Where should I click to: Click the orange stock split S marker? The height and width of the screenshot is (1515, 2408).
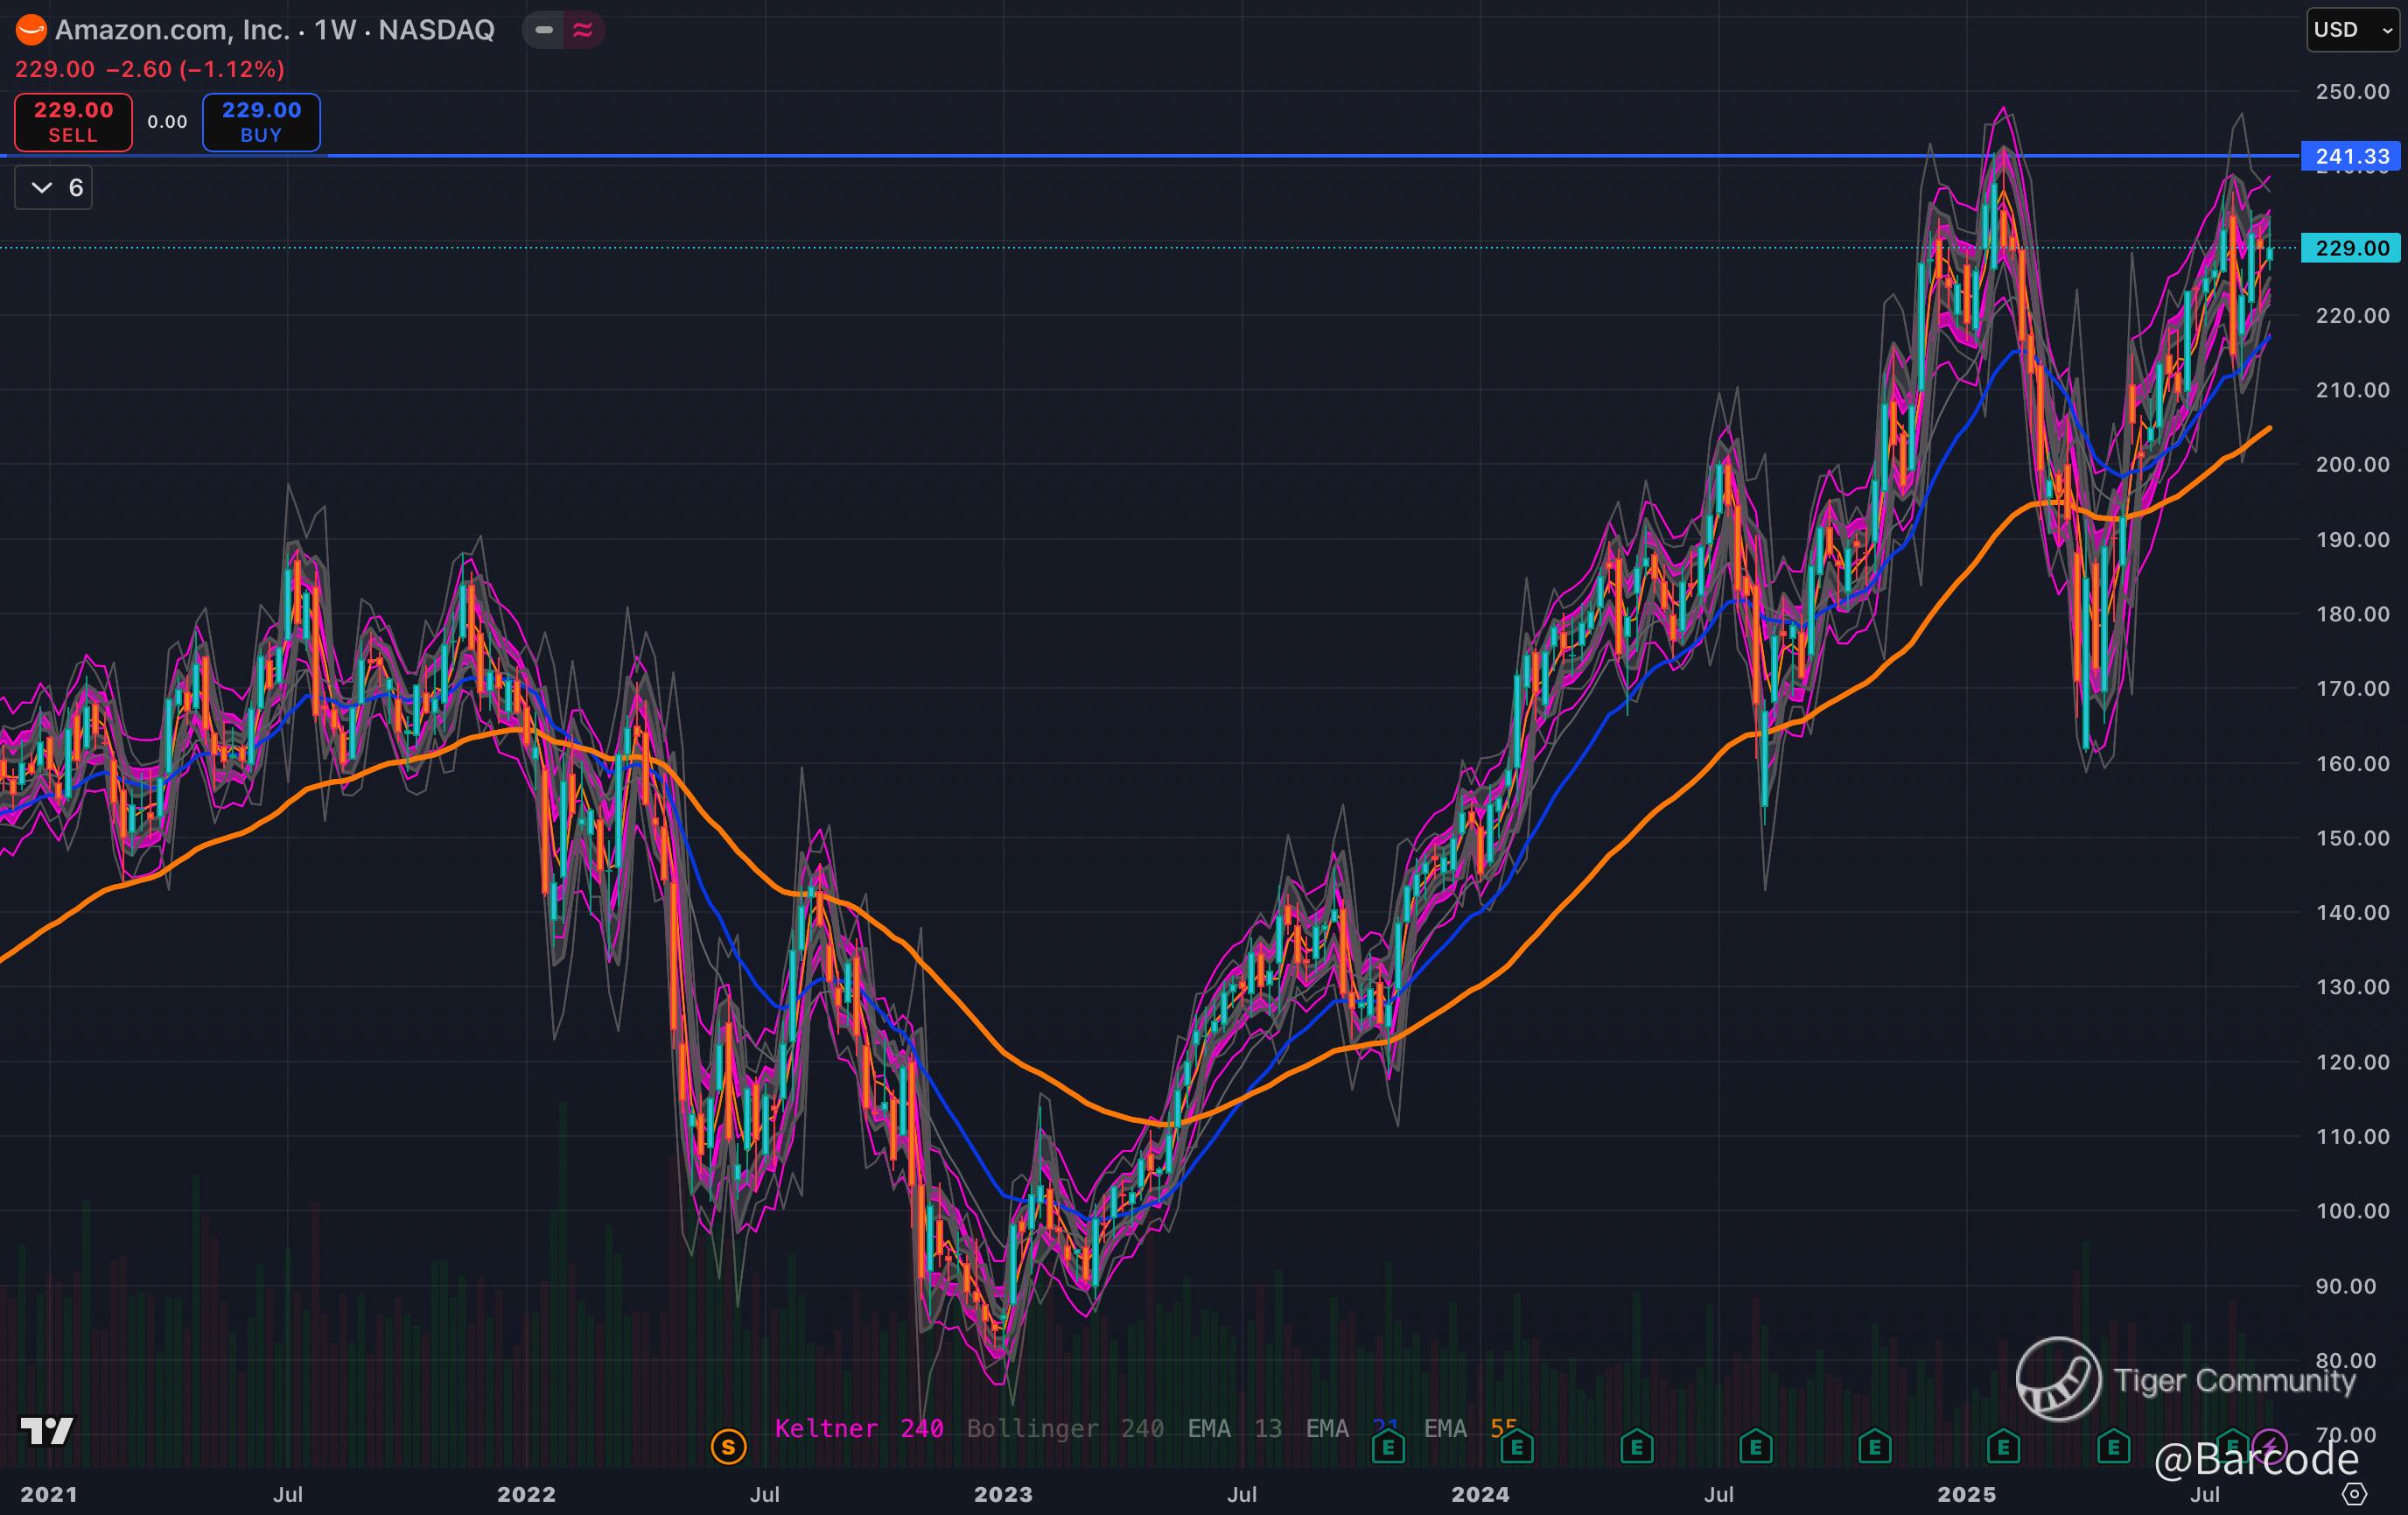[728, 1446]
